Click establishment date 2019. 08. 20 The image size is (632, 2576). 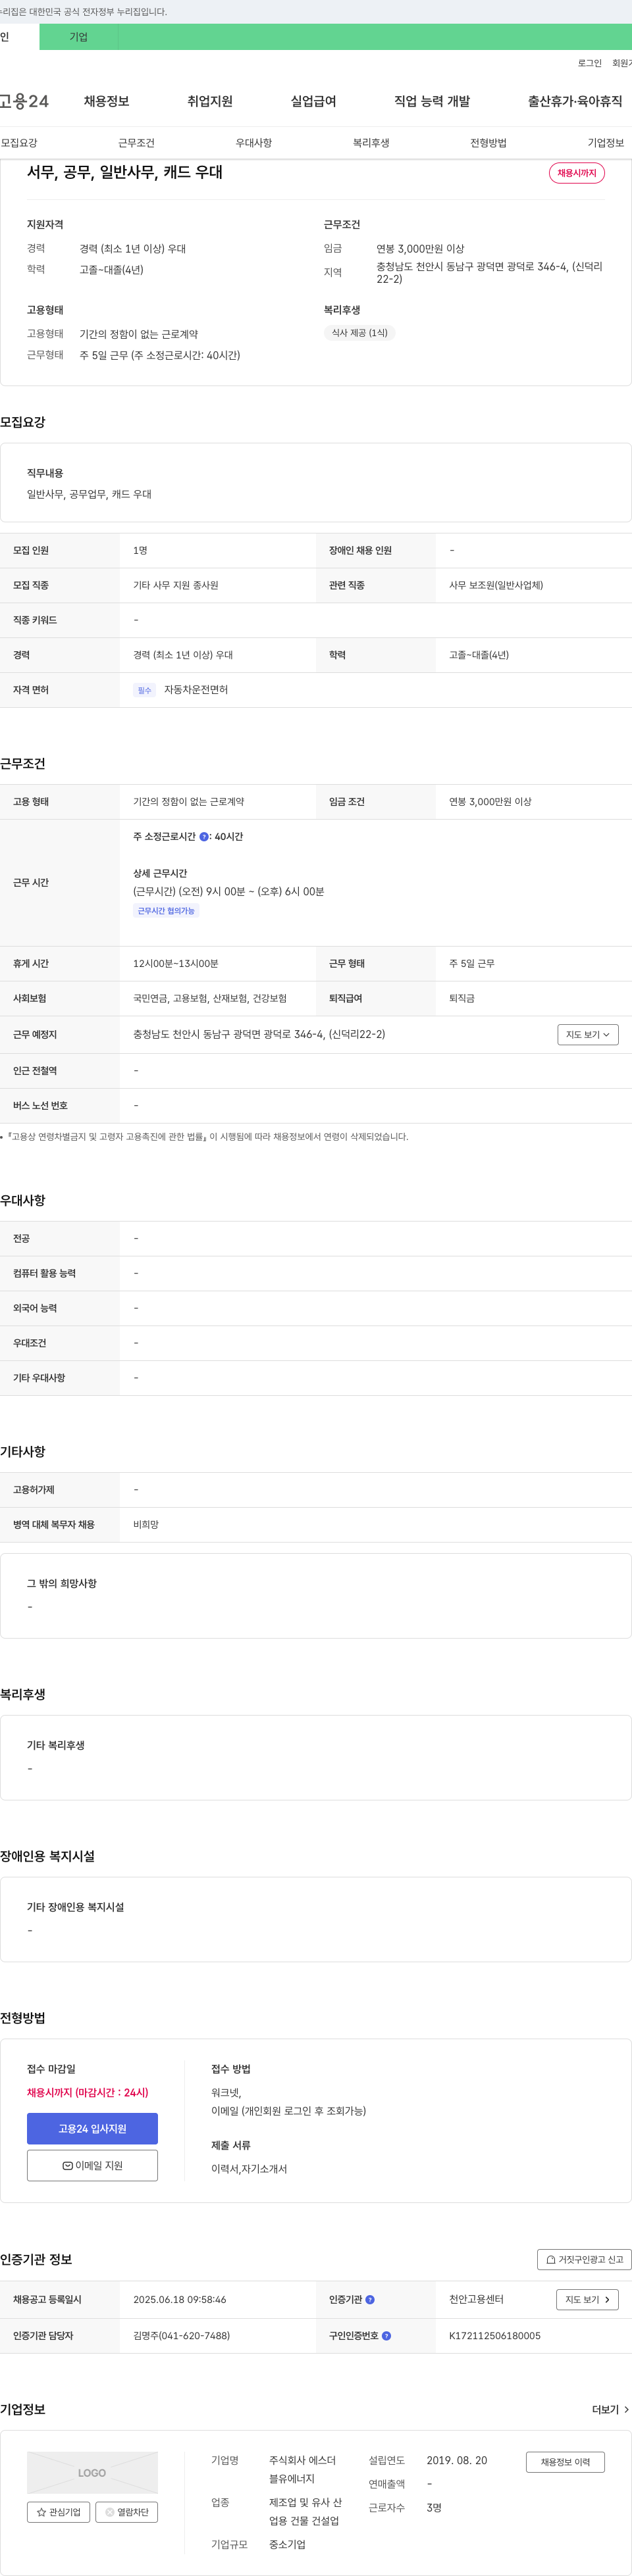457,2461
